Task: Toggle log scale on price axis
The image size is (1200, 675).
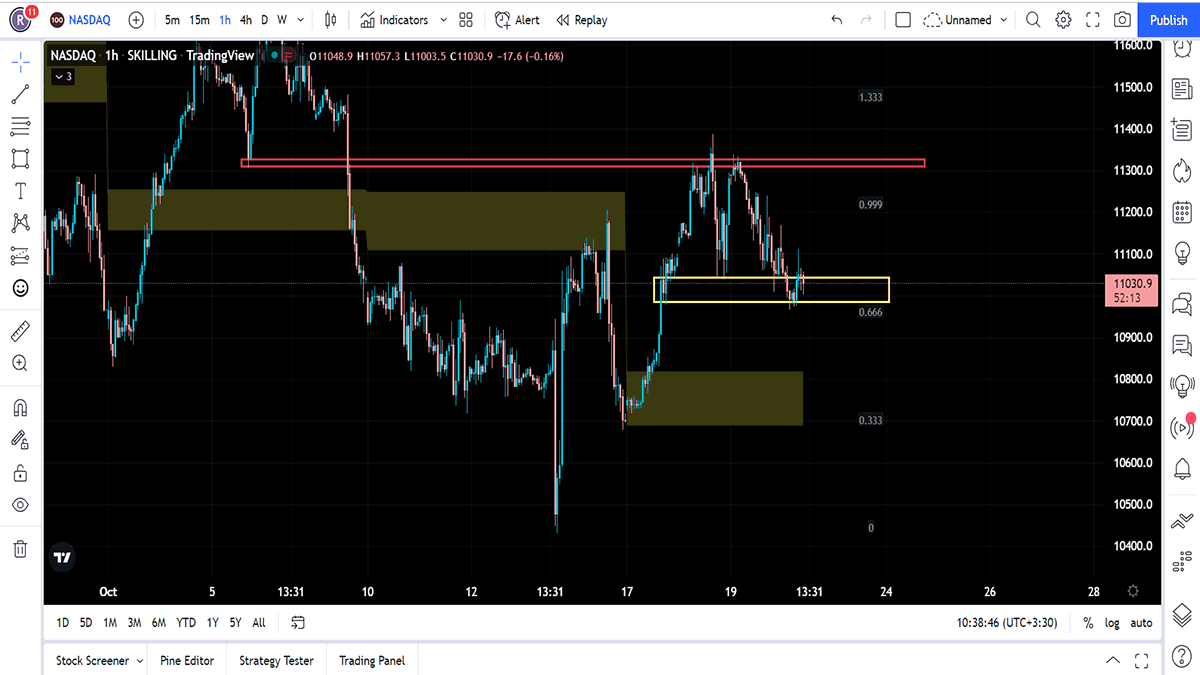Action: pyautogui.click(x=1113, y=623)
